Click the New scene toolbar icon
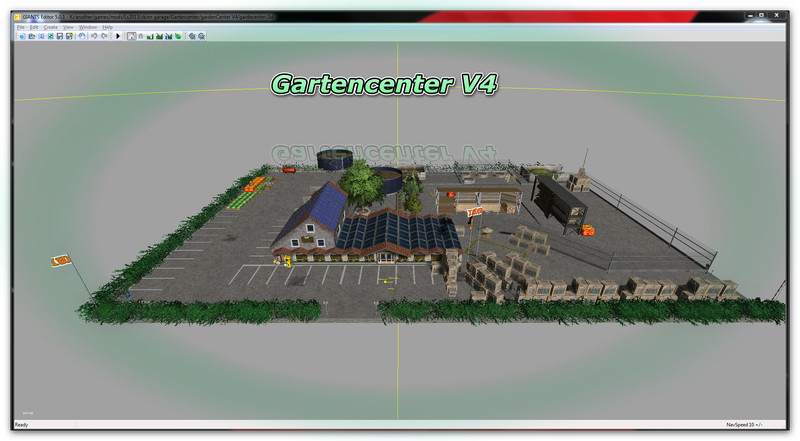800x441 pixels. [x=22, y=36]
